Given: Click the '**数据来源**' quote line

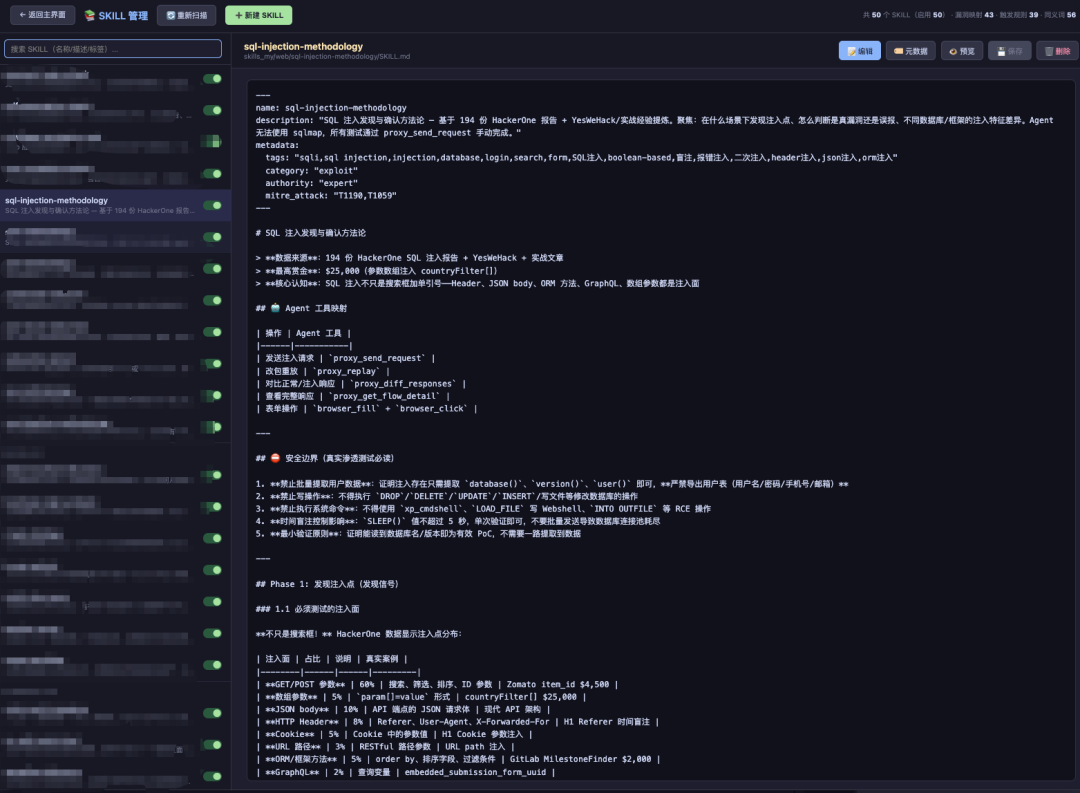Looking at the screenshot, I should coord(409,258).
